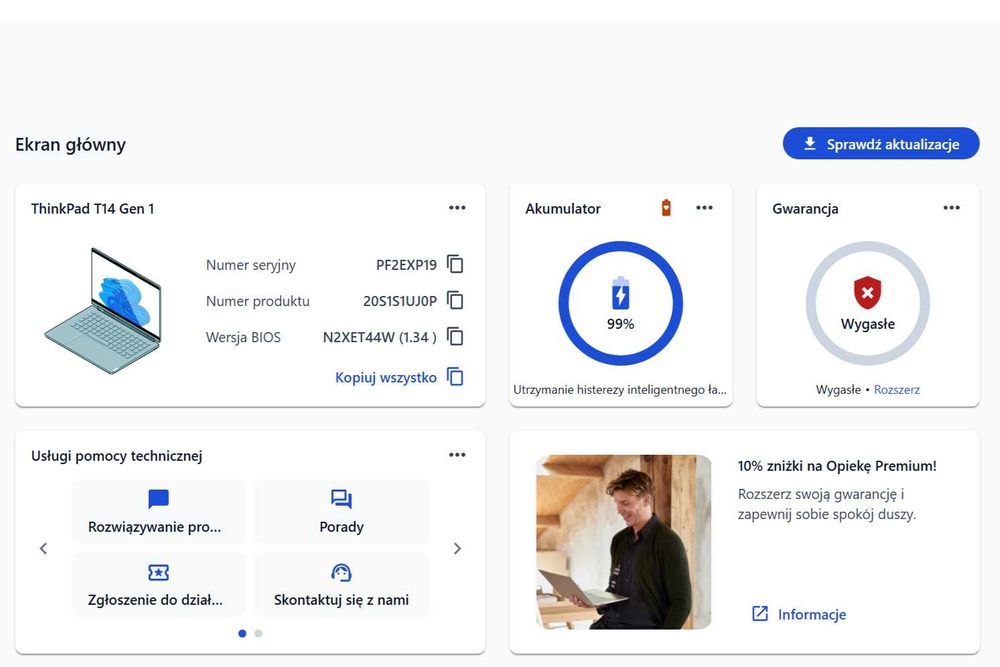The image size is (1000, 667).
Task: Open Zgłoszenie do dział... tile
Action: 158,584
